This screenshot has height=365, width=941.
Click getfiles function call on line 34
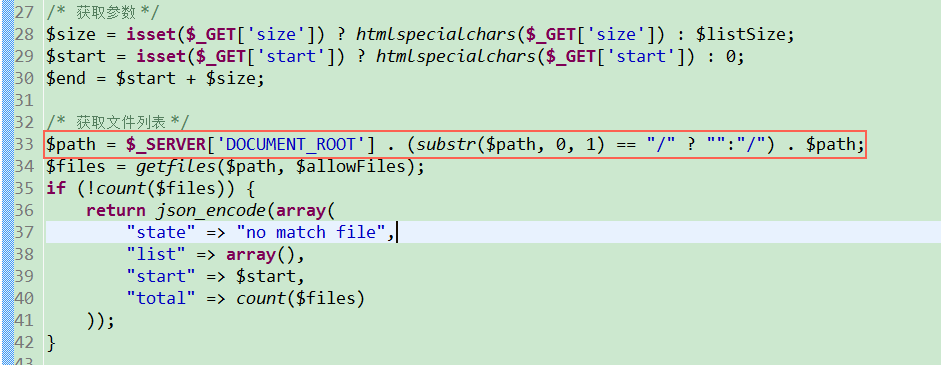pyautogui.click(x=175, y=166)
